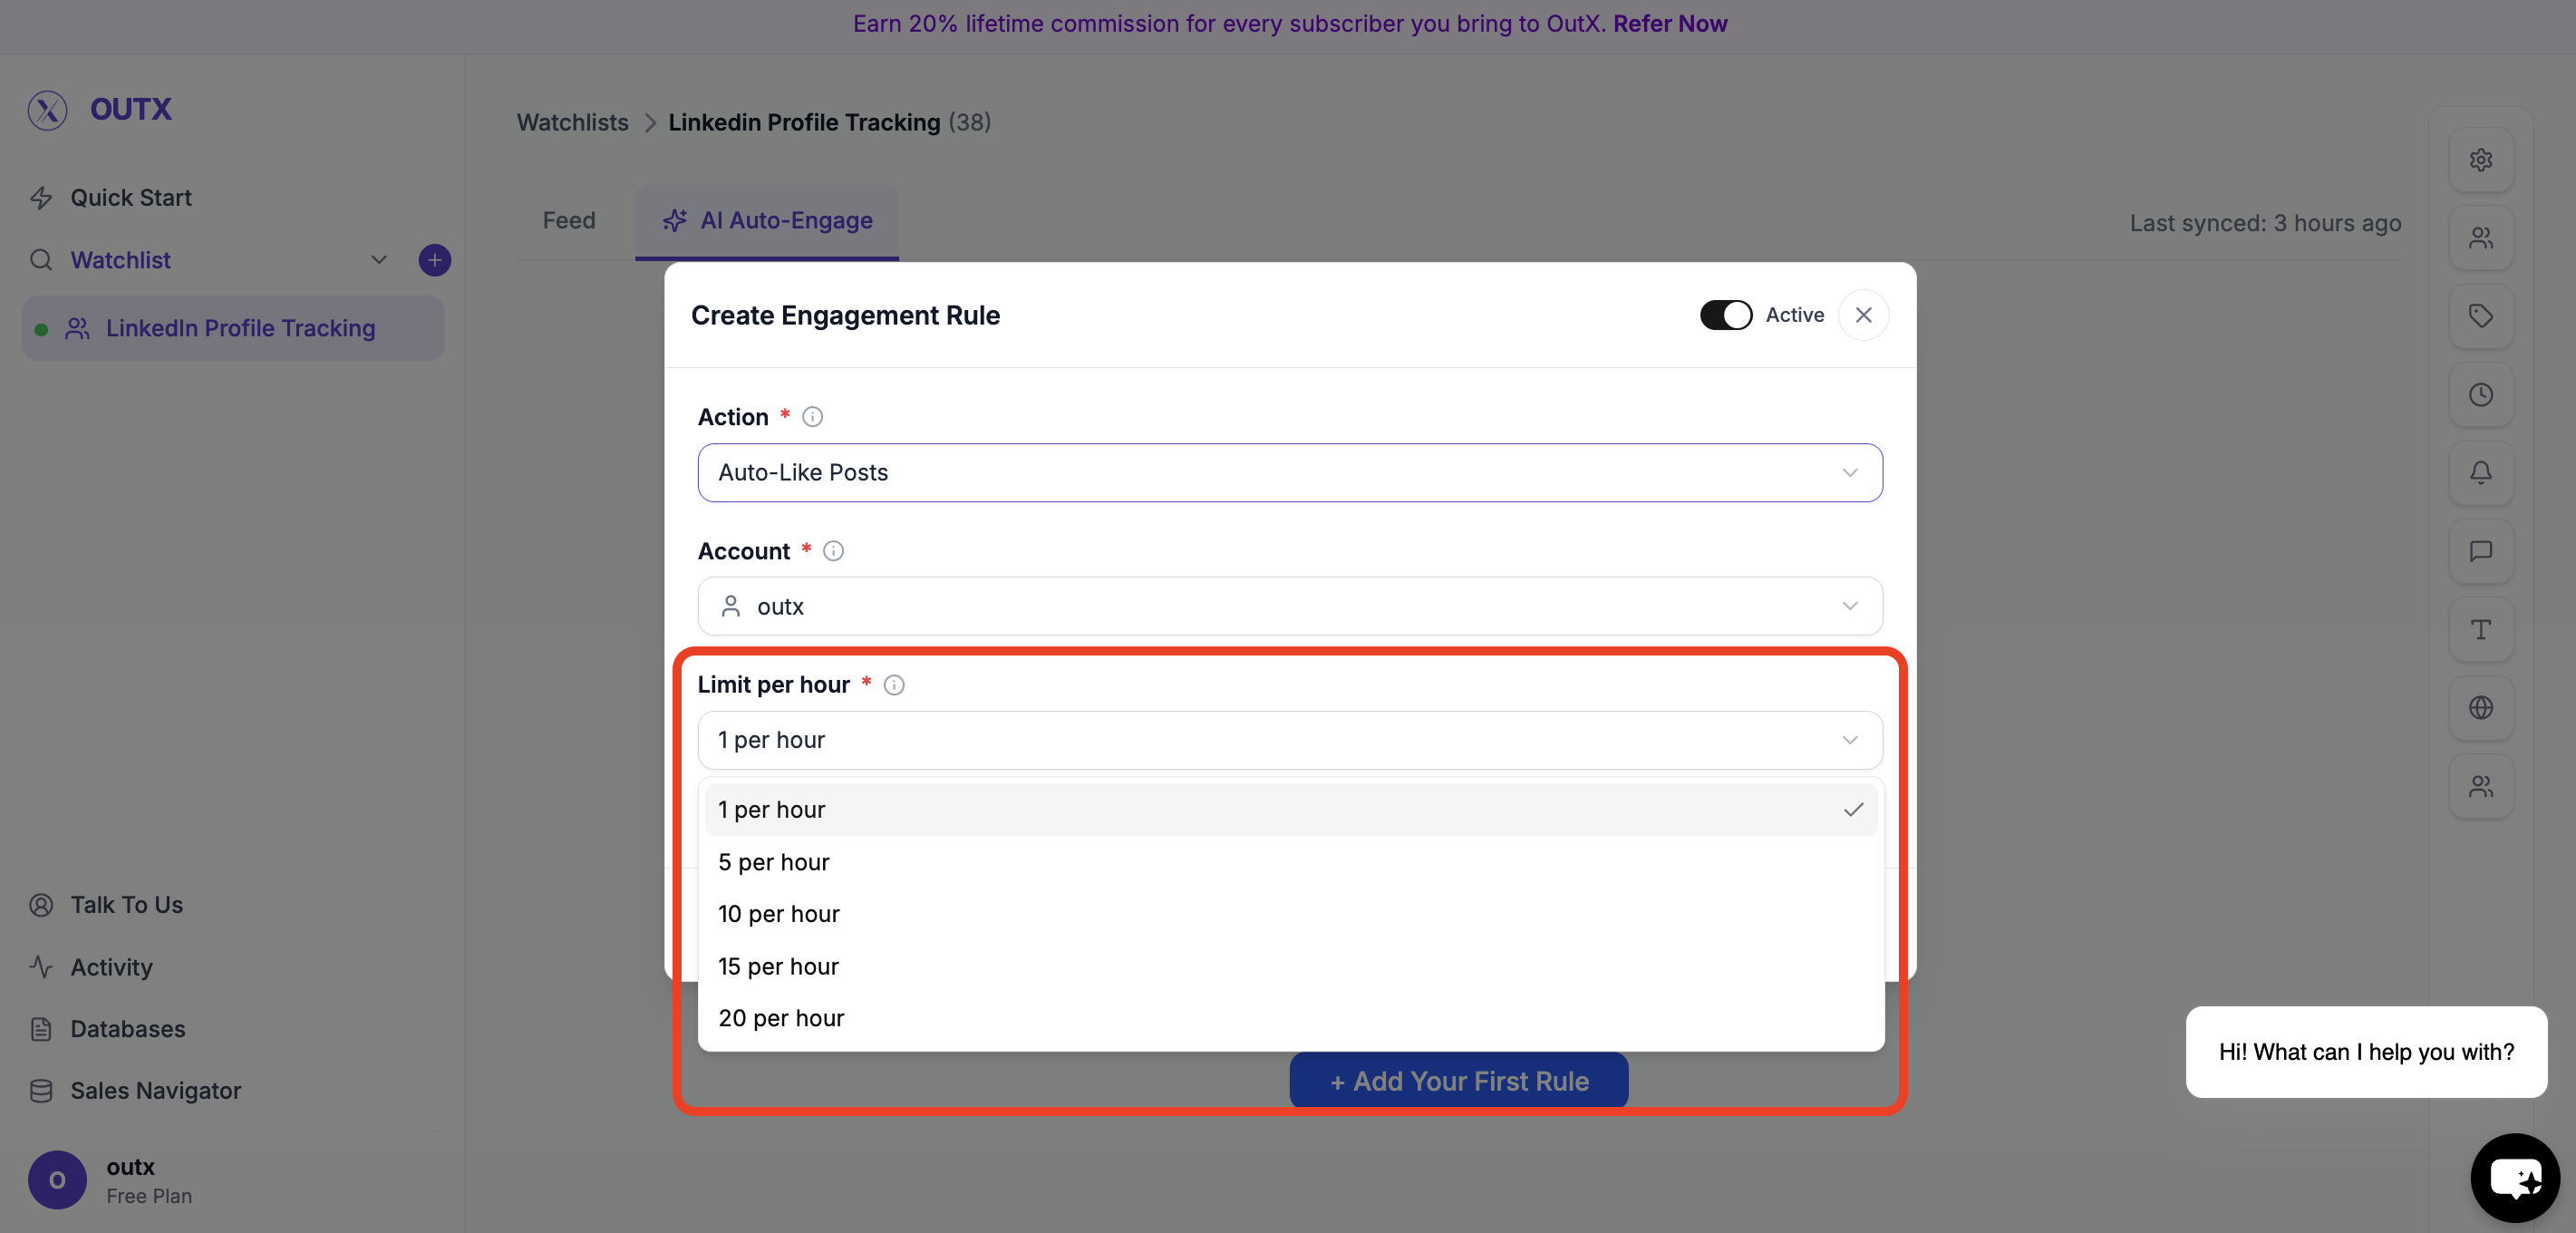
Task: Click Add Your First Rule button
Action: [x=1458, y=1081]
